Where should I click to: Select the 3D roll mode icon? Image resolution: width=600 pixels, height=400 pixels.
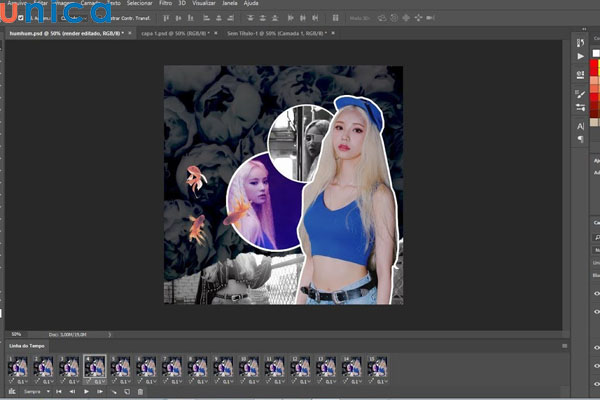tap(394, 18)
